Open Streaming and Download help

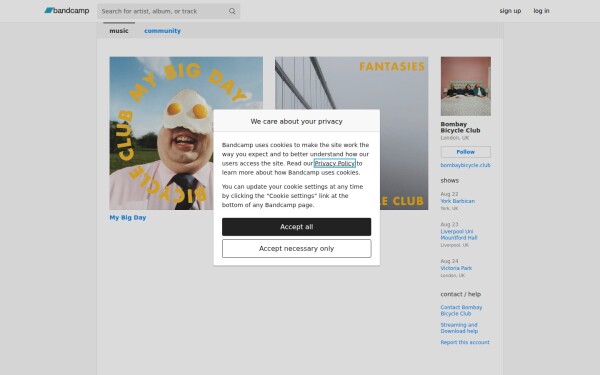click(x=459, y=328)
